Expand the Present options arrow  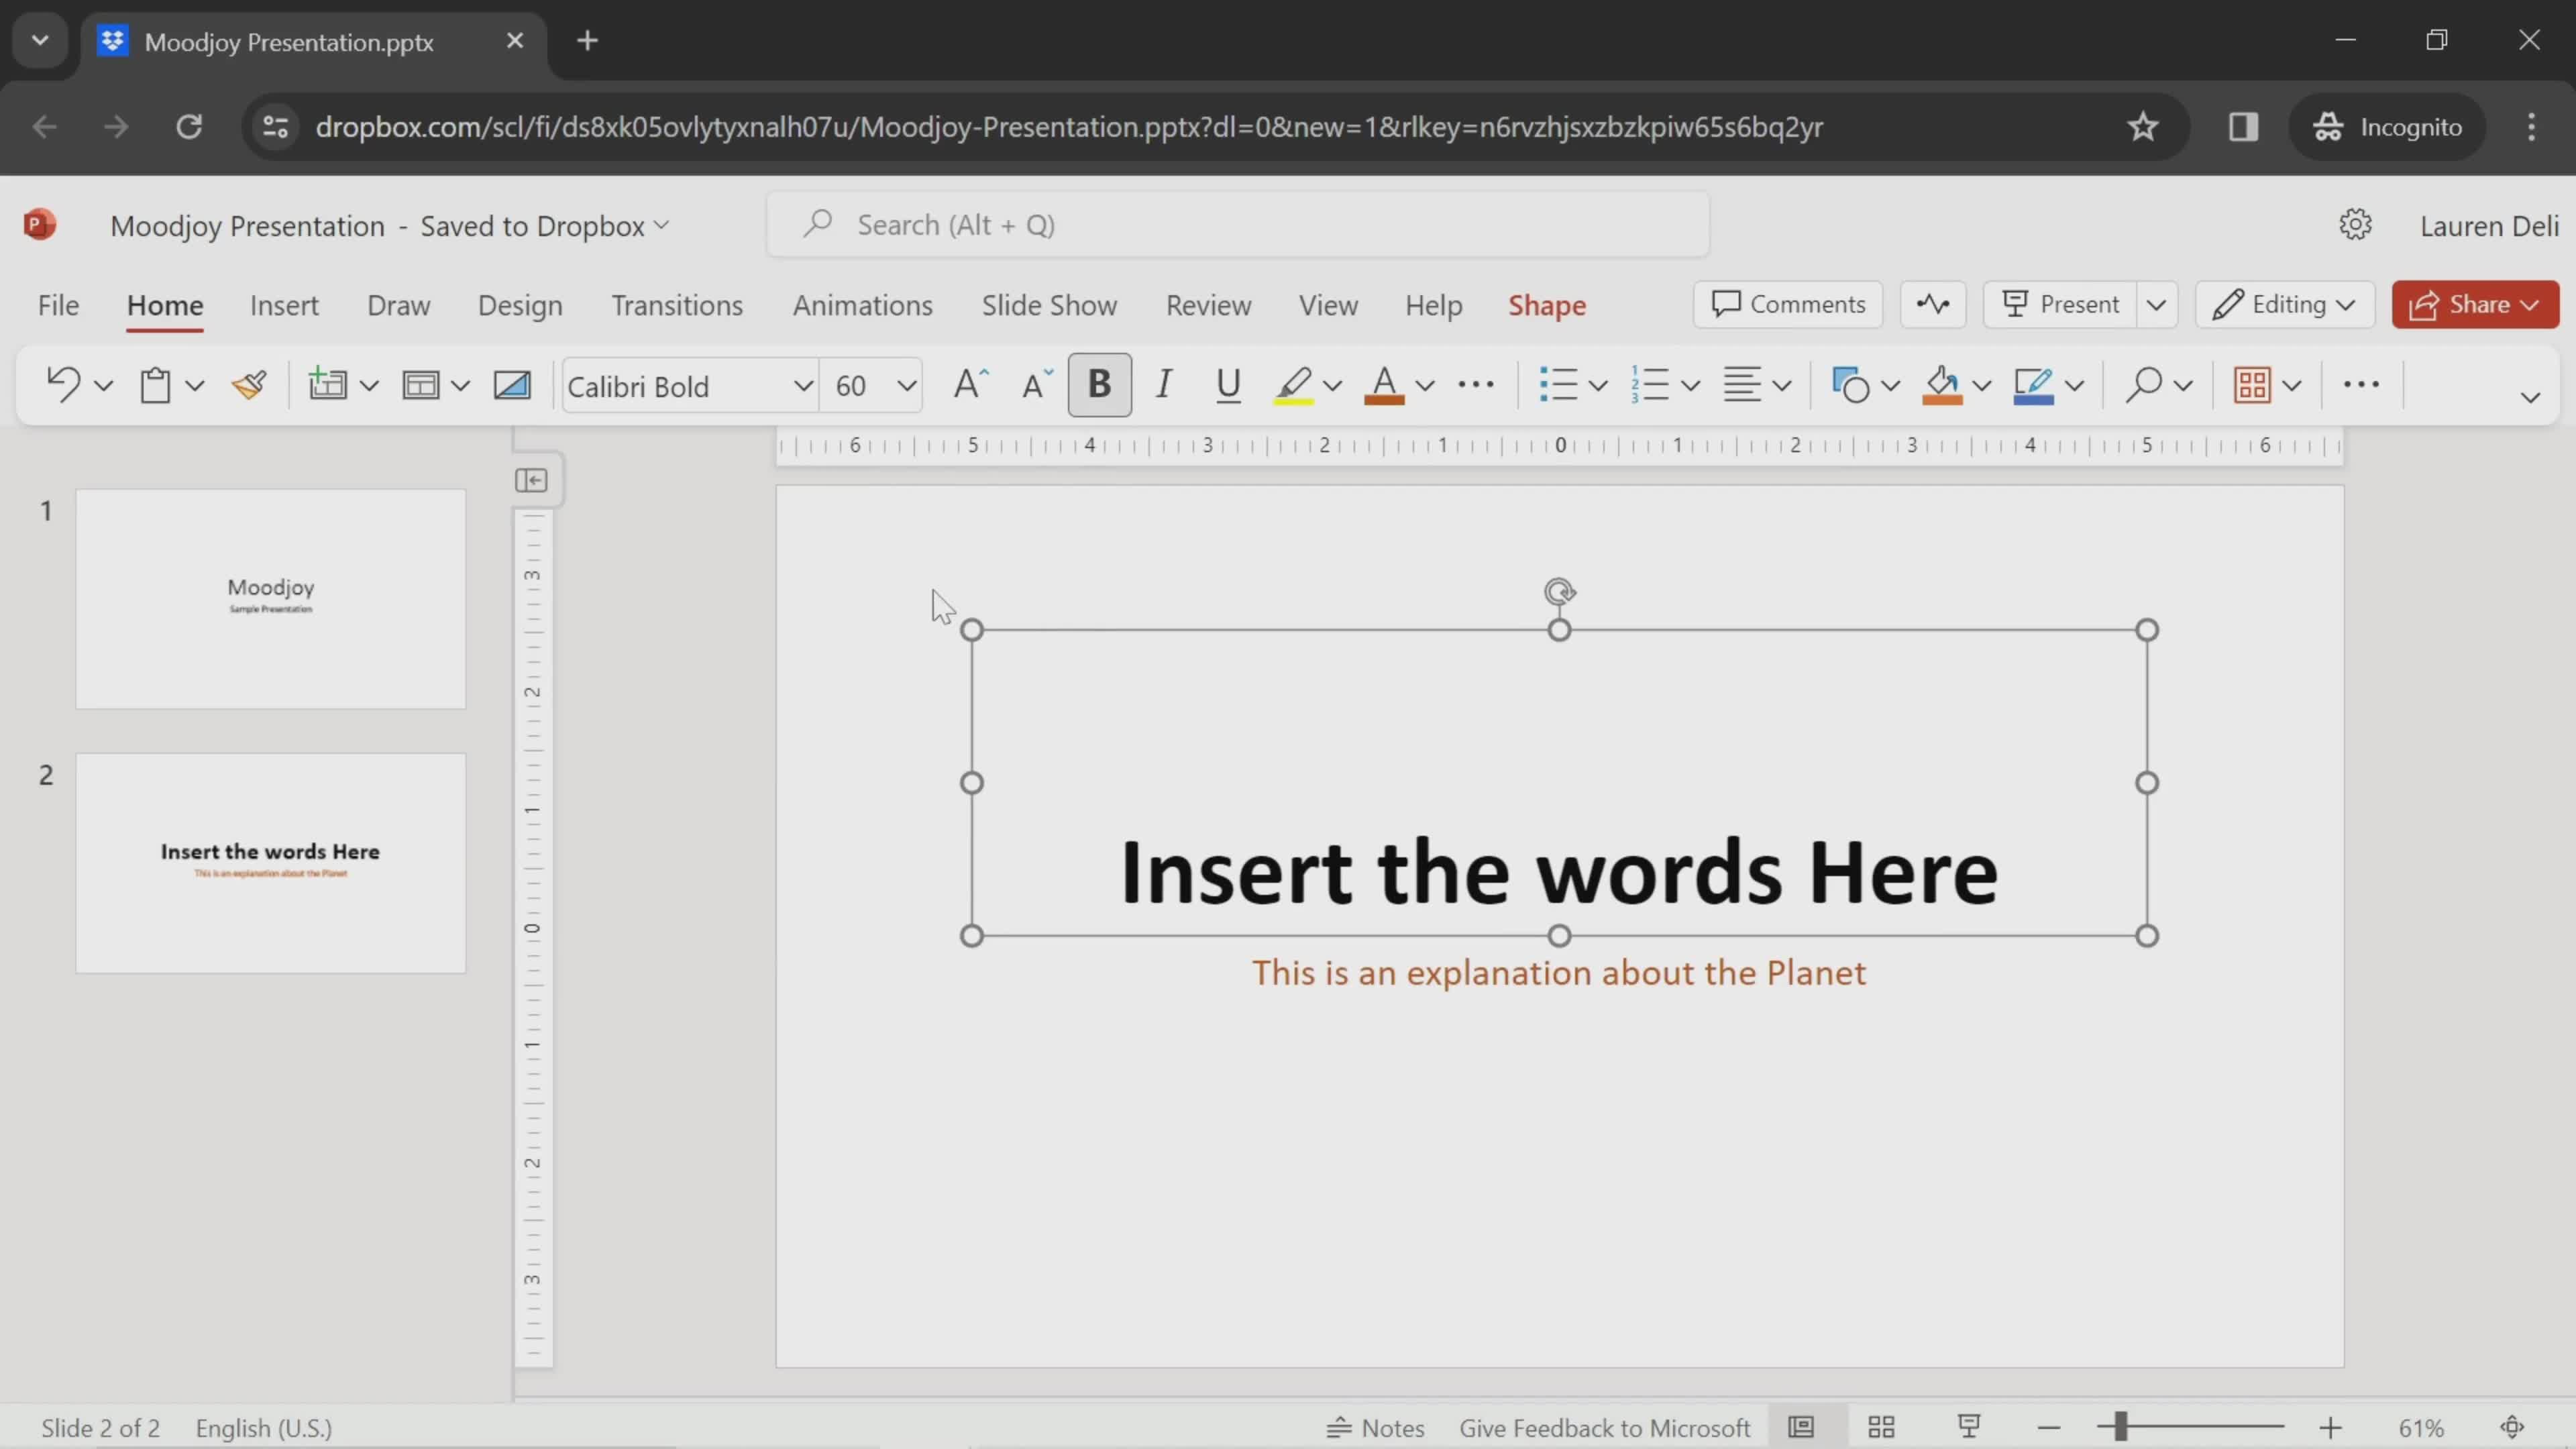[2156, 304]
